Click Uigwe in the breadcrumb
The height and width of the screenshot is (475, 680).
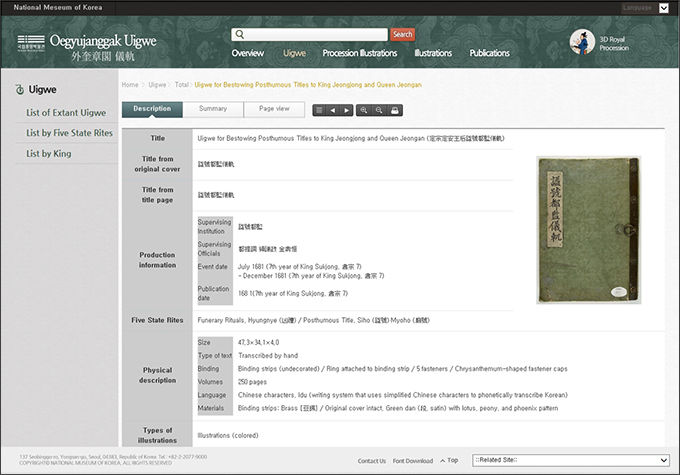tap(157, 85)
